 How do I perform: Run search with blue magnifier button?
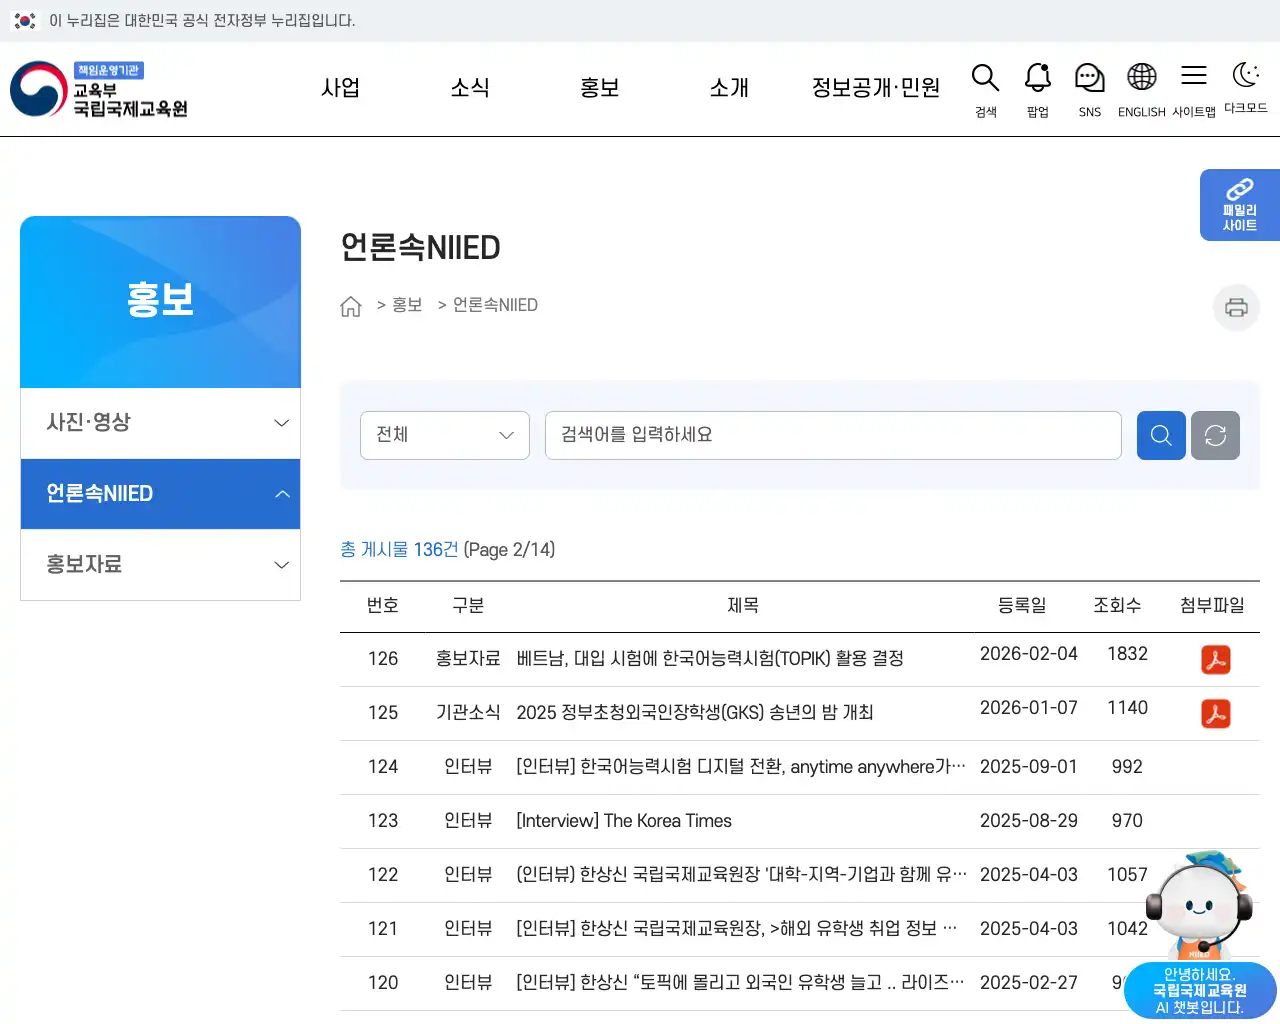(x=1161, y=435)
